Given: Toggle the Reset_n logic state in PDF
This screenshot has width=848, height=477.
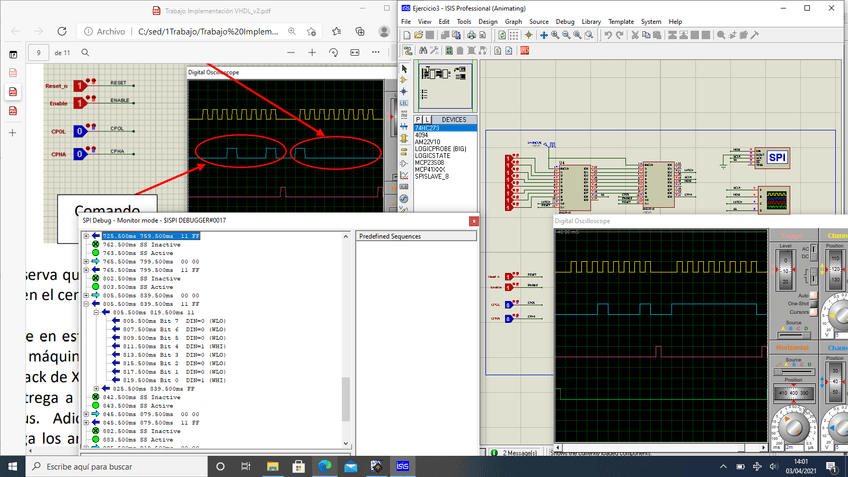Looking at the screenshot, I should point(78,85).
